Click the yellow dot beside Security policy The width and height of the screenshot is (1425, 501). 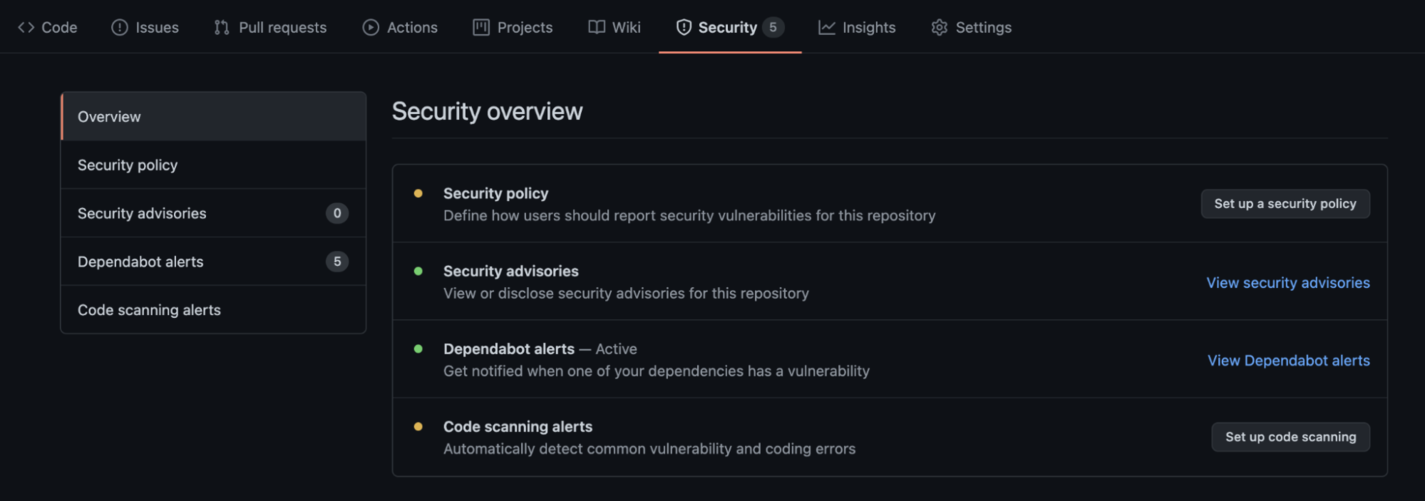pyautogui.click(x=418, y=193)
